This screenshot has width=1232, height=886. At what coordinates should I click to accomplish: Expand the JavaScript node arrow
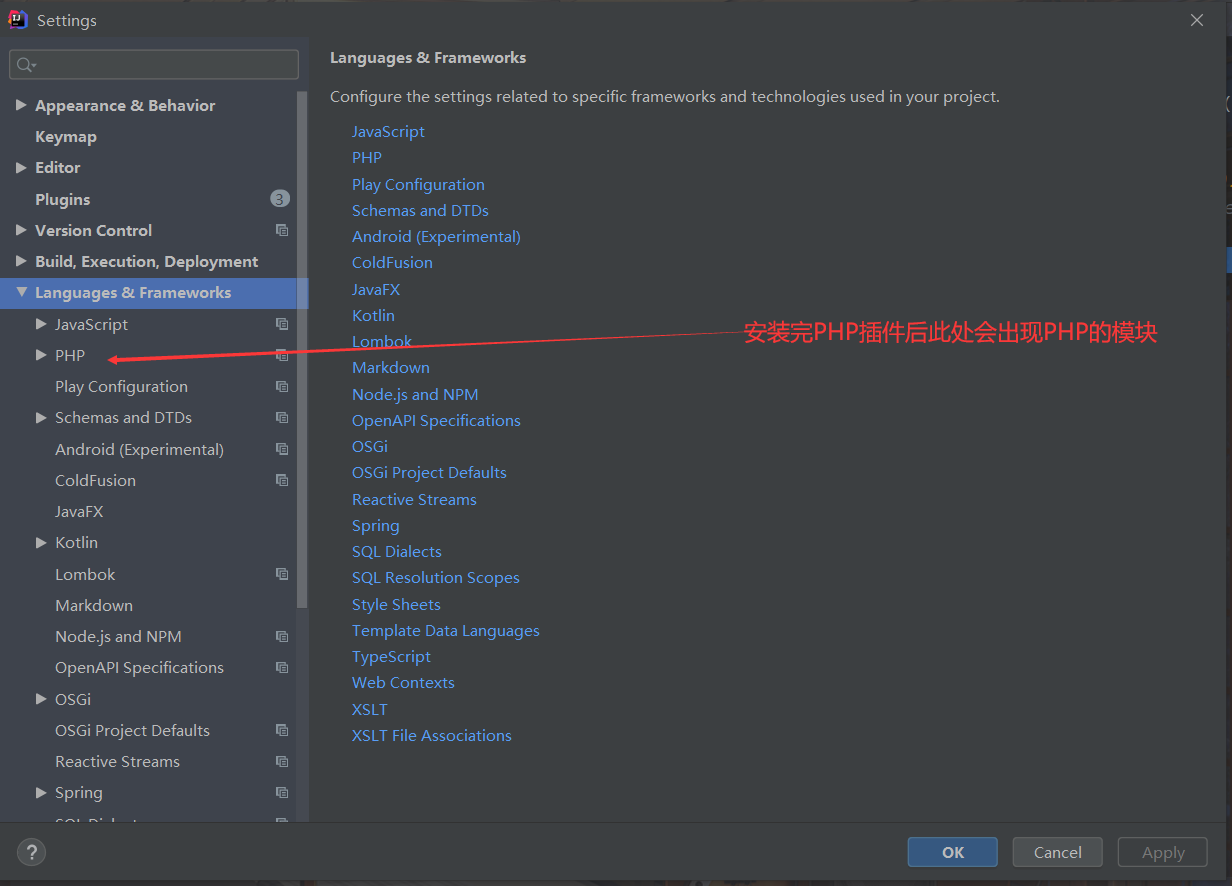[41, 324]
